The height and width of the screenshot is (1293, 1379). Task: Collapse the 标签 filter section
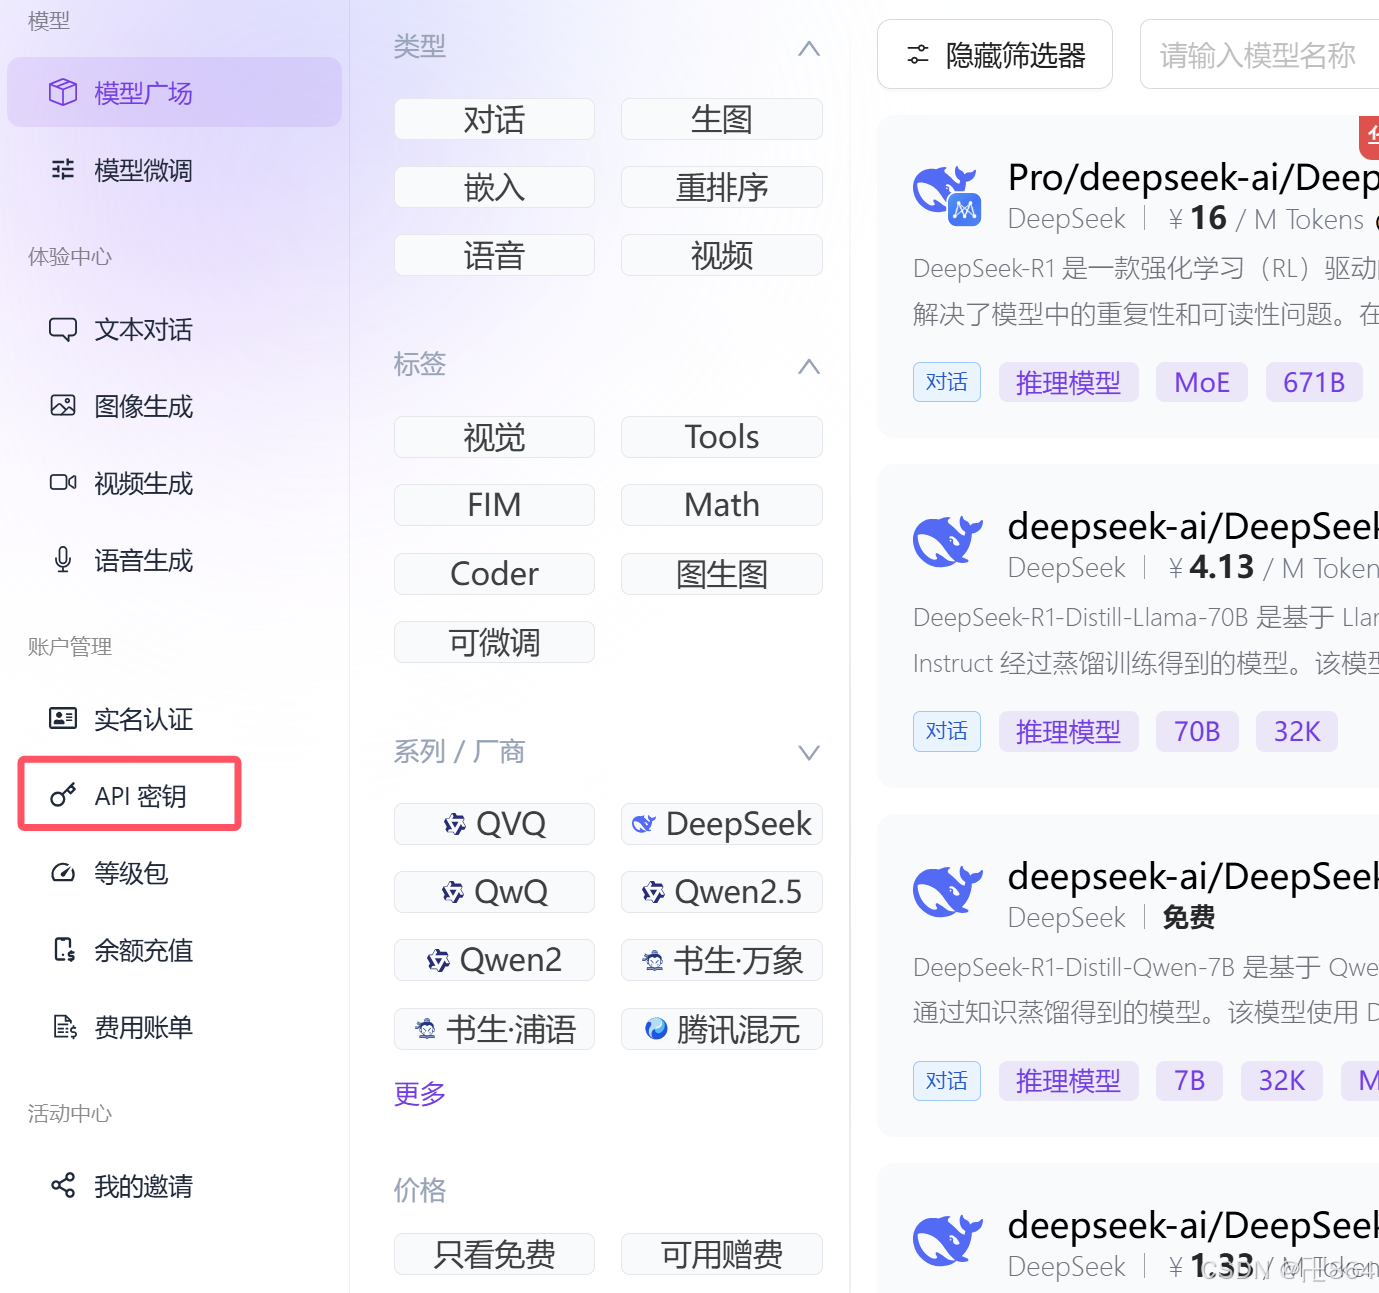coord(808,366)
